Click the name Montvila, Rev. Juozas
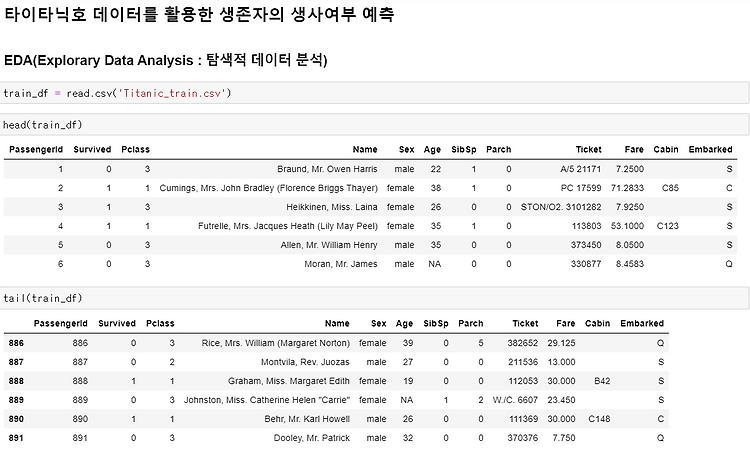The height and width of the screenshot is (453, 750). click(305, 362)
